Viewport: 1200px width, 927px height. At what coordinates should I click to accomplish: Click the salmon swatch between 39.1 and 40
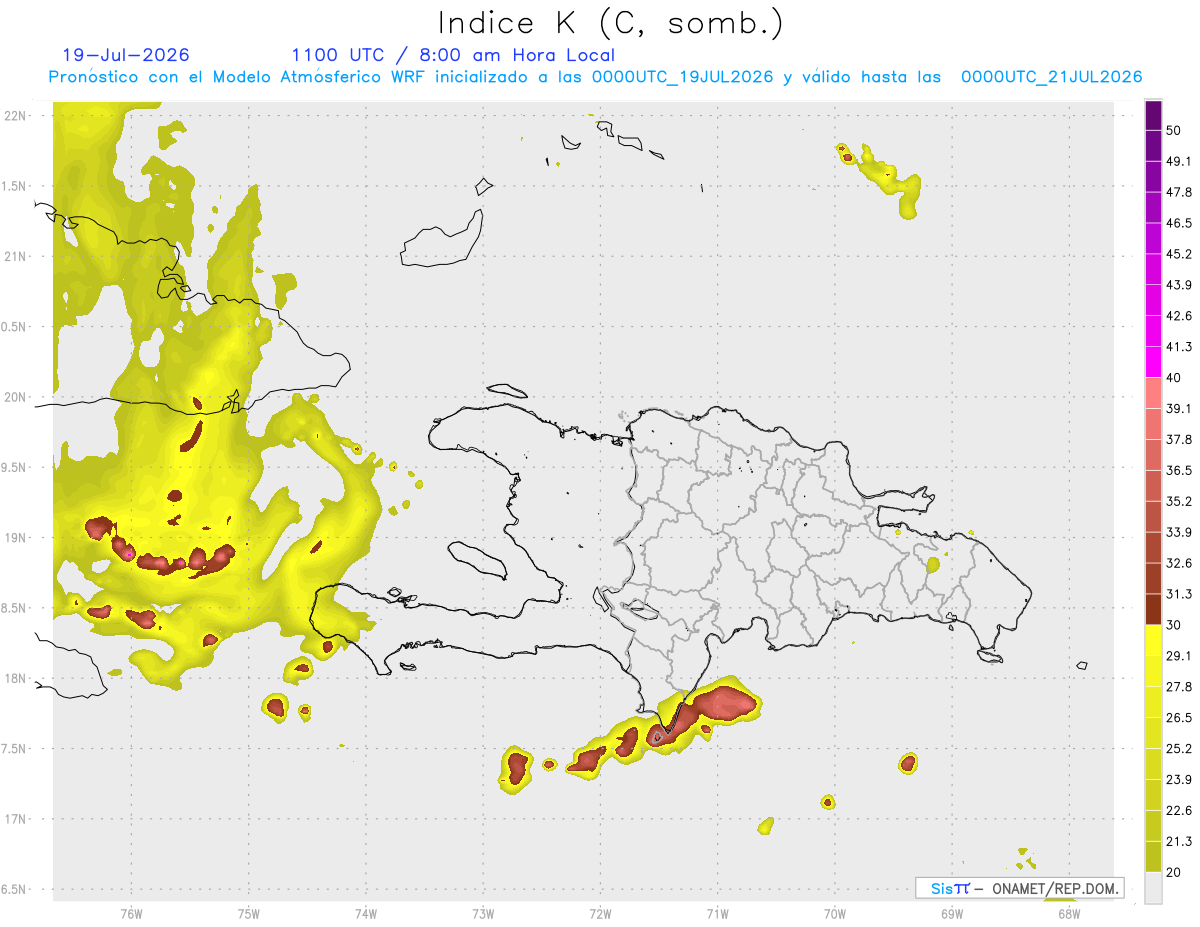click(1153, 393)
